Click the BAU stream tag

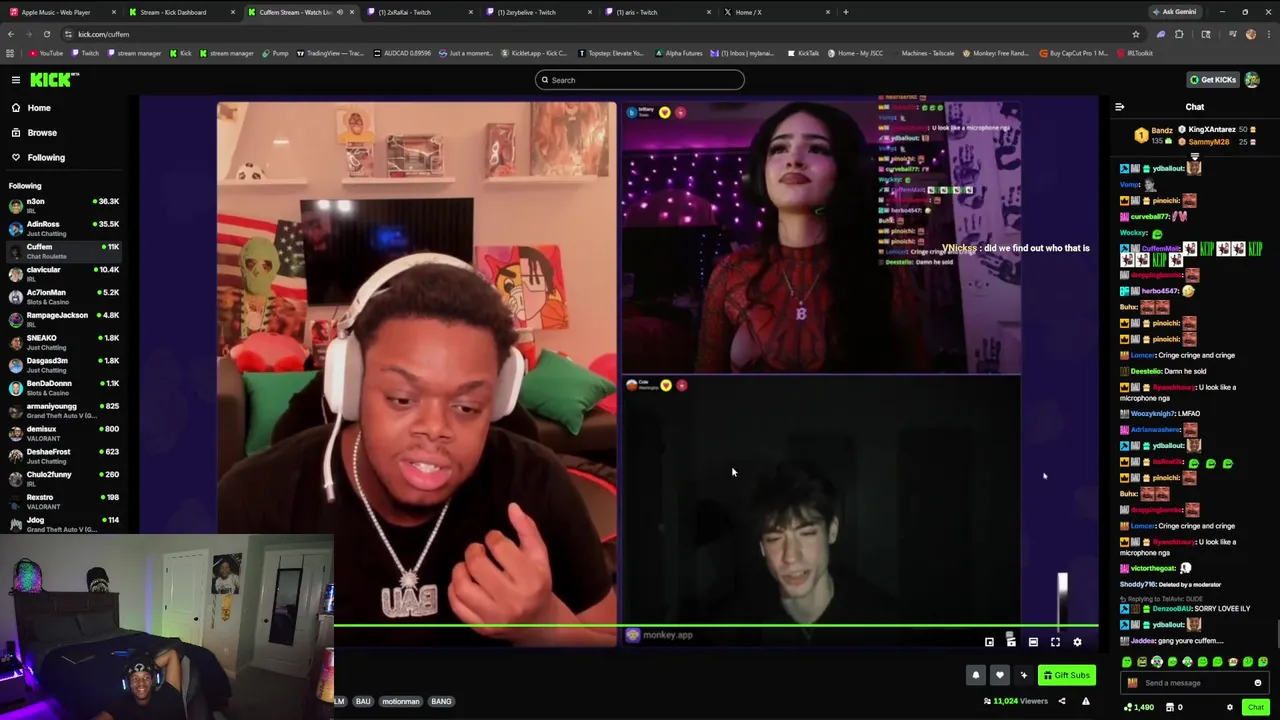[x=363, y=702]
